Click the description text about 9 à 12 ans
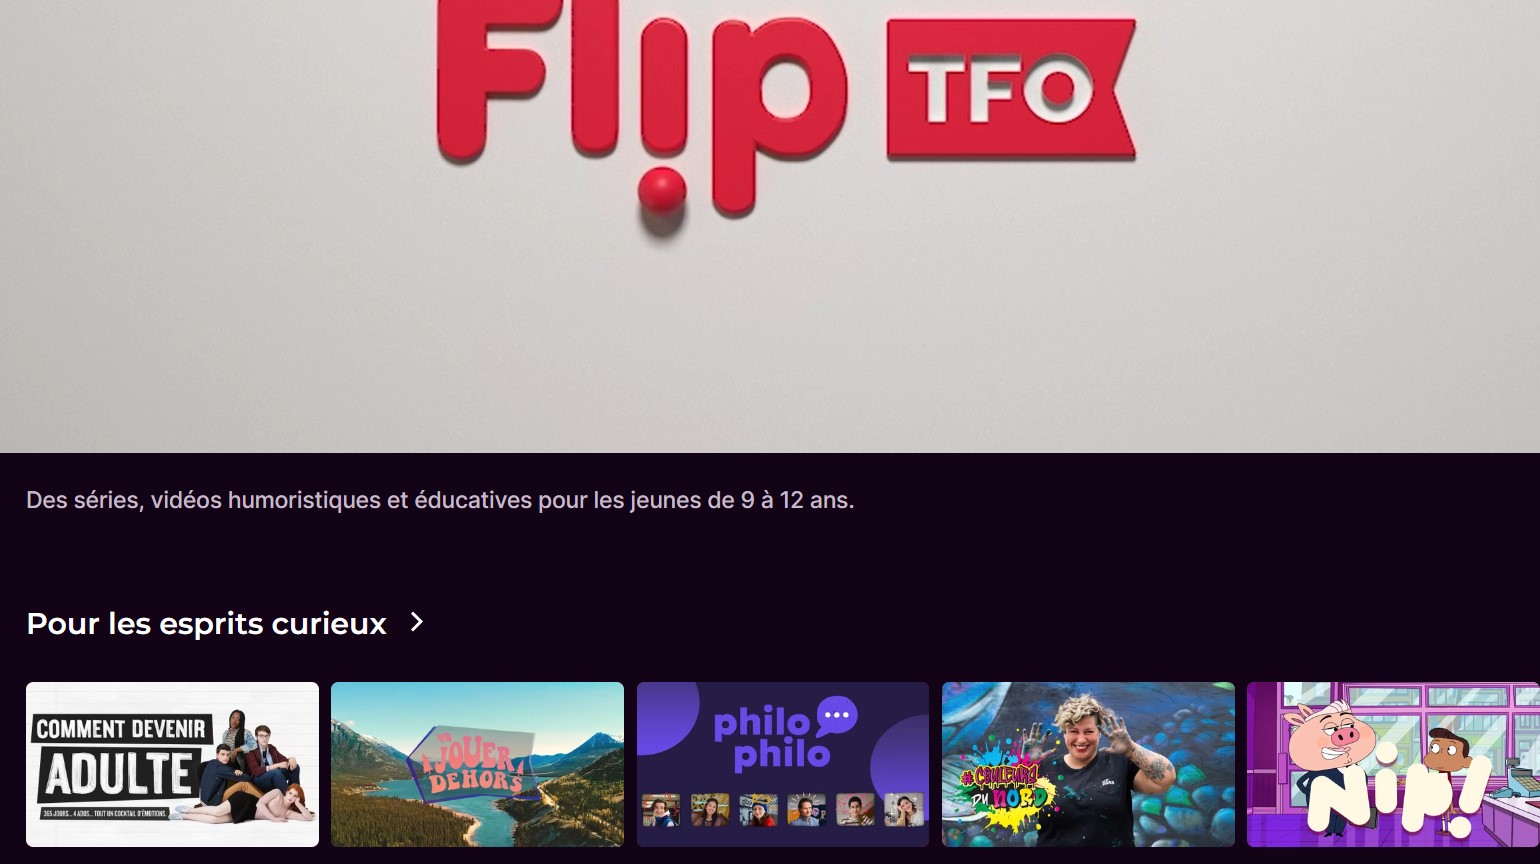The height and width of the screenshot is (864, 1540). click(440, 500)
